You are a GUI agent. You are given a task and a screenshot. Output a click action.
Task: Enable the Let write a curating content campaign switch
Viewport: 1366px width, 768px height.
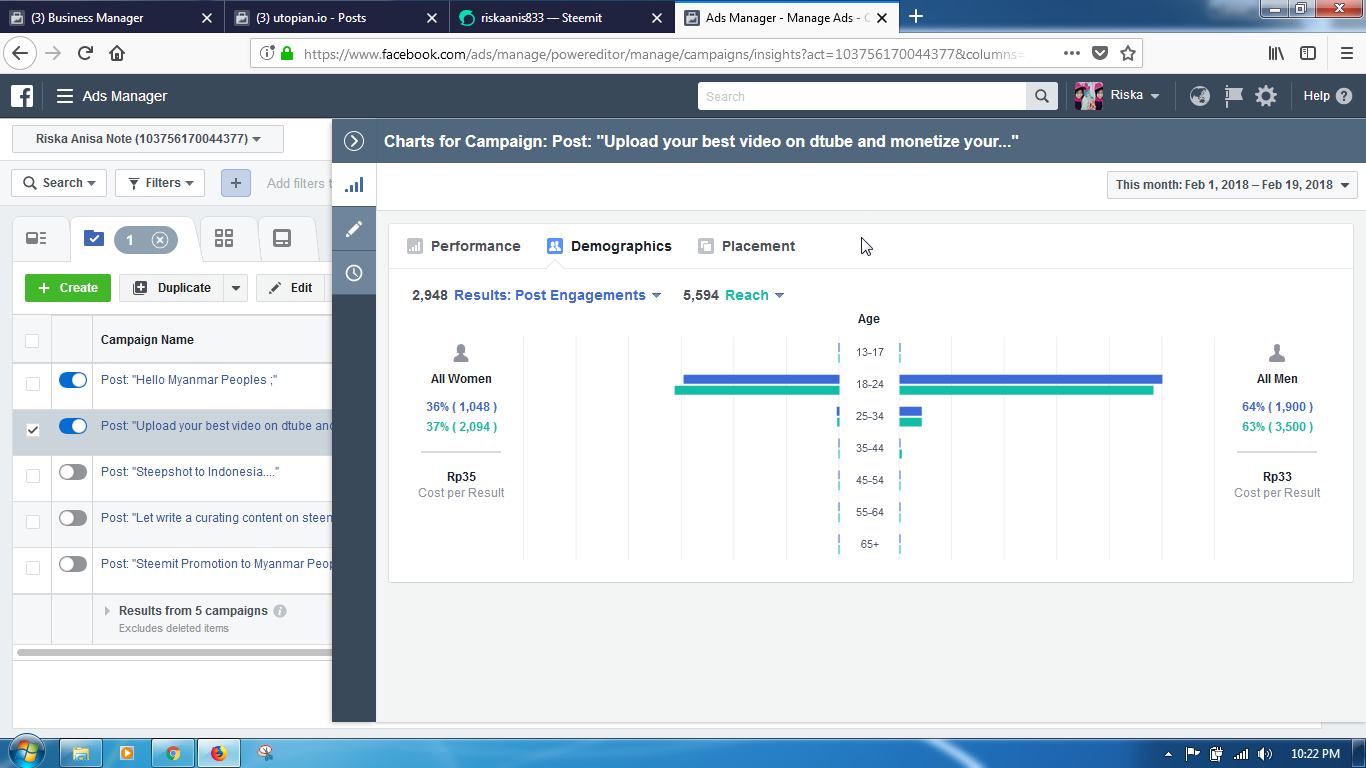(x=73, y=518)
